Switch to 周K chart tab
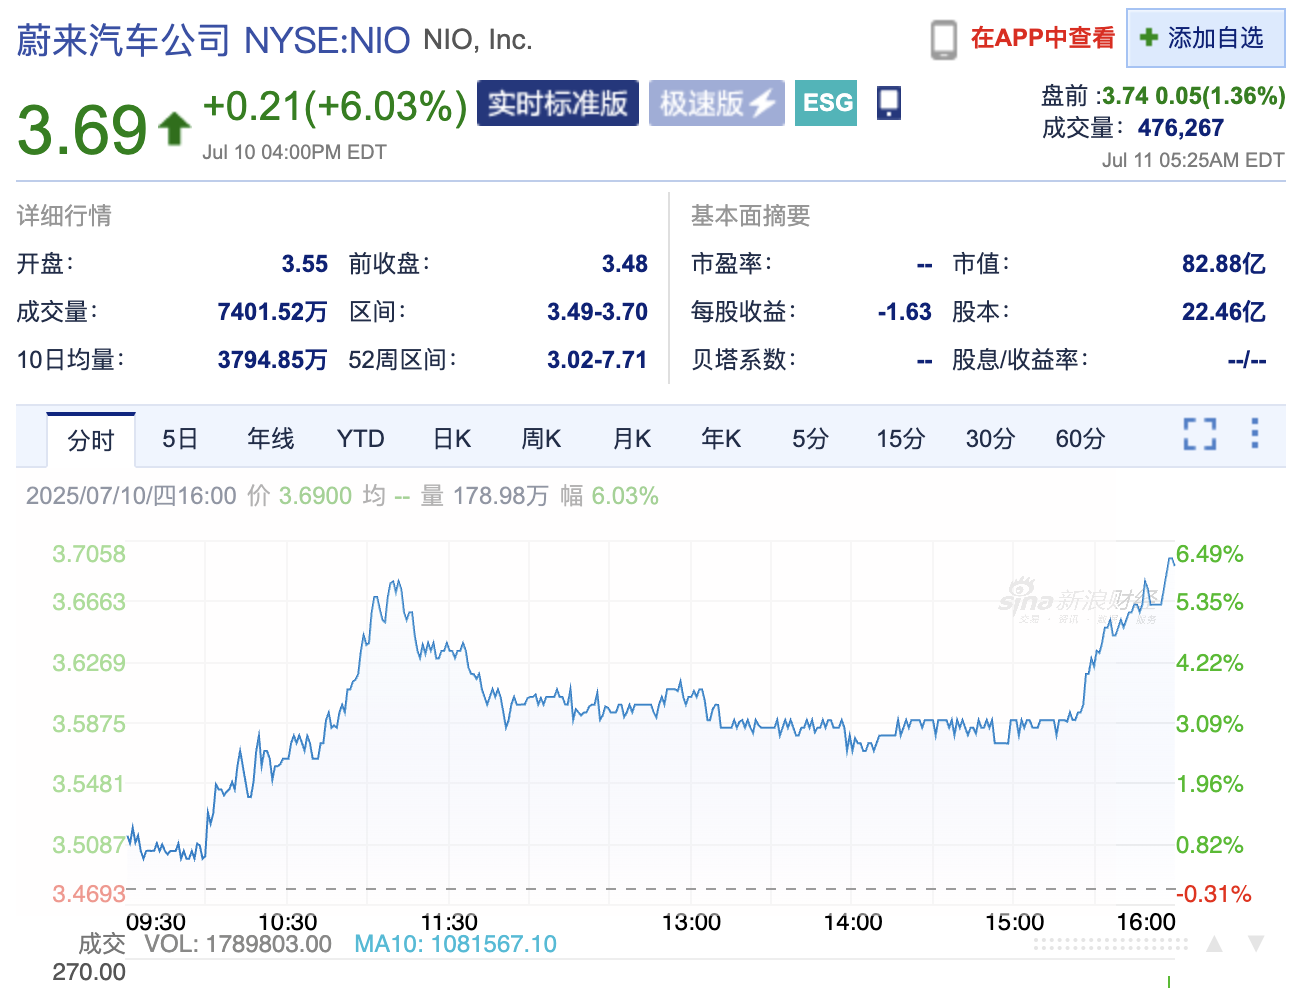Screen dimensions: 1306x988 (x=541, y=439)
